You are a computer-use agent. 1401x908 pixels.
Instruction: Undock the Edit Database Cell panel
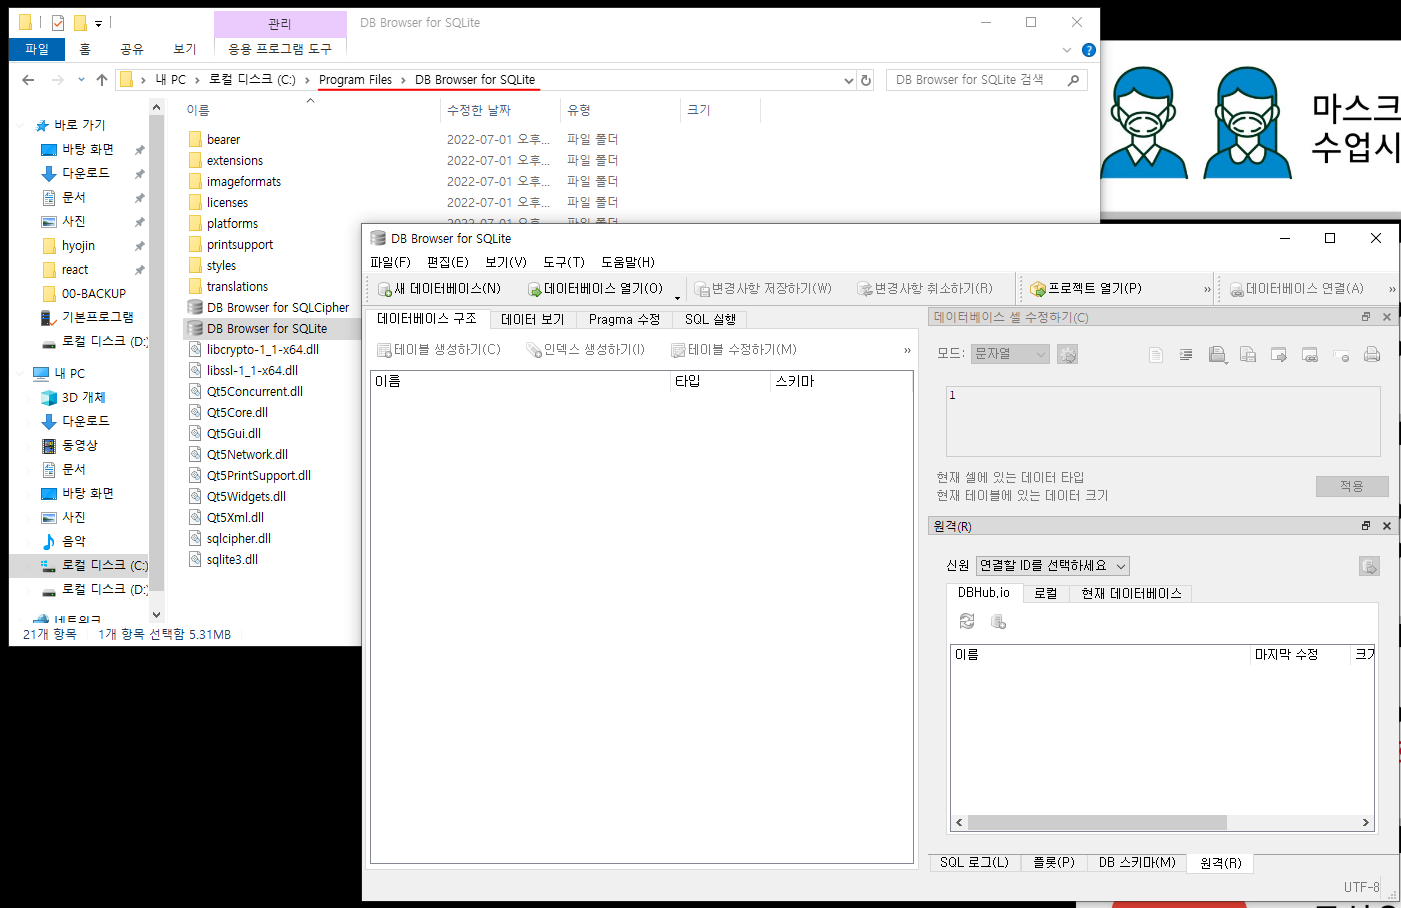coord(1366,317)
